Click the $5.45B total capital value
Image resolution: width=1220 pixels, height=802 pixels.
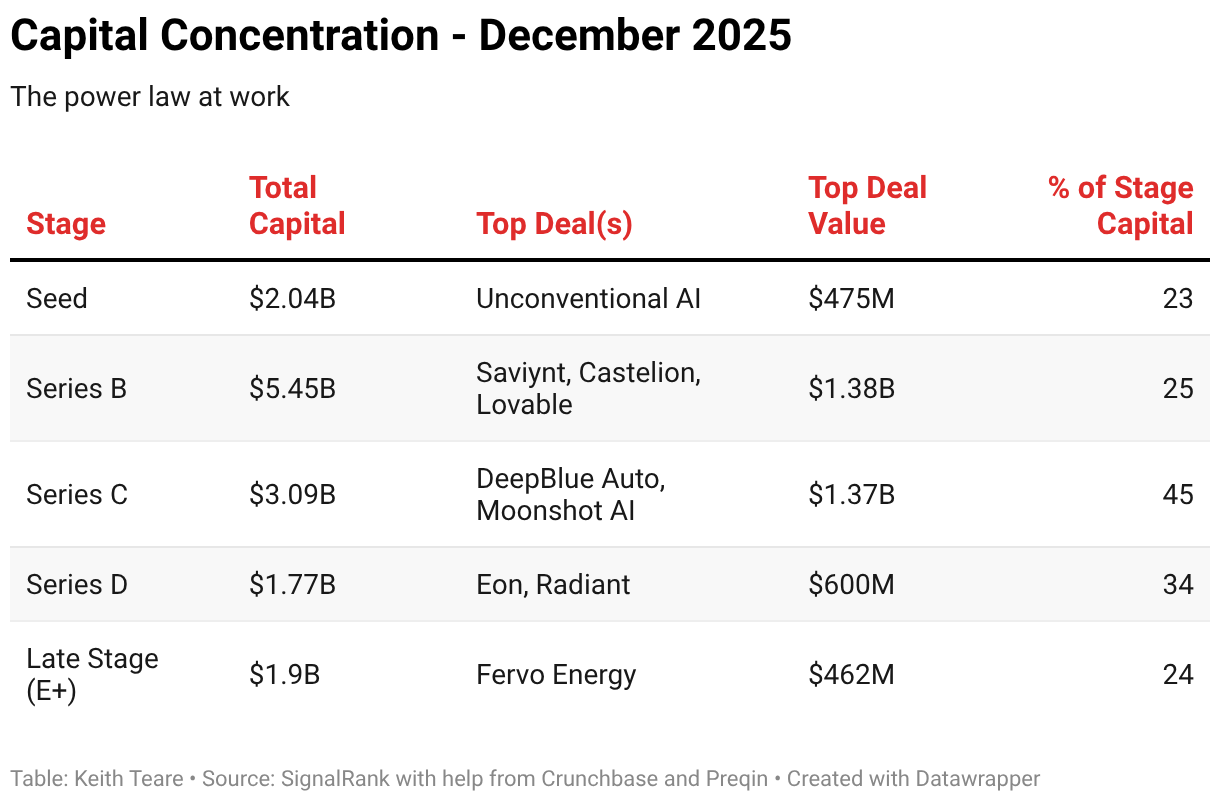coord(292,388)
